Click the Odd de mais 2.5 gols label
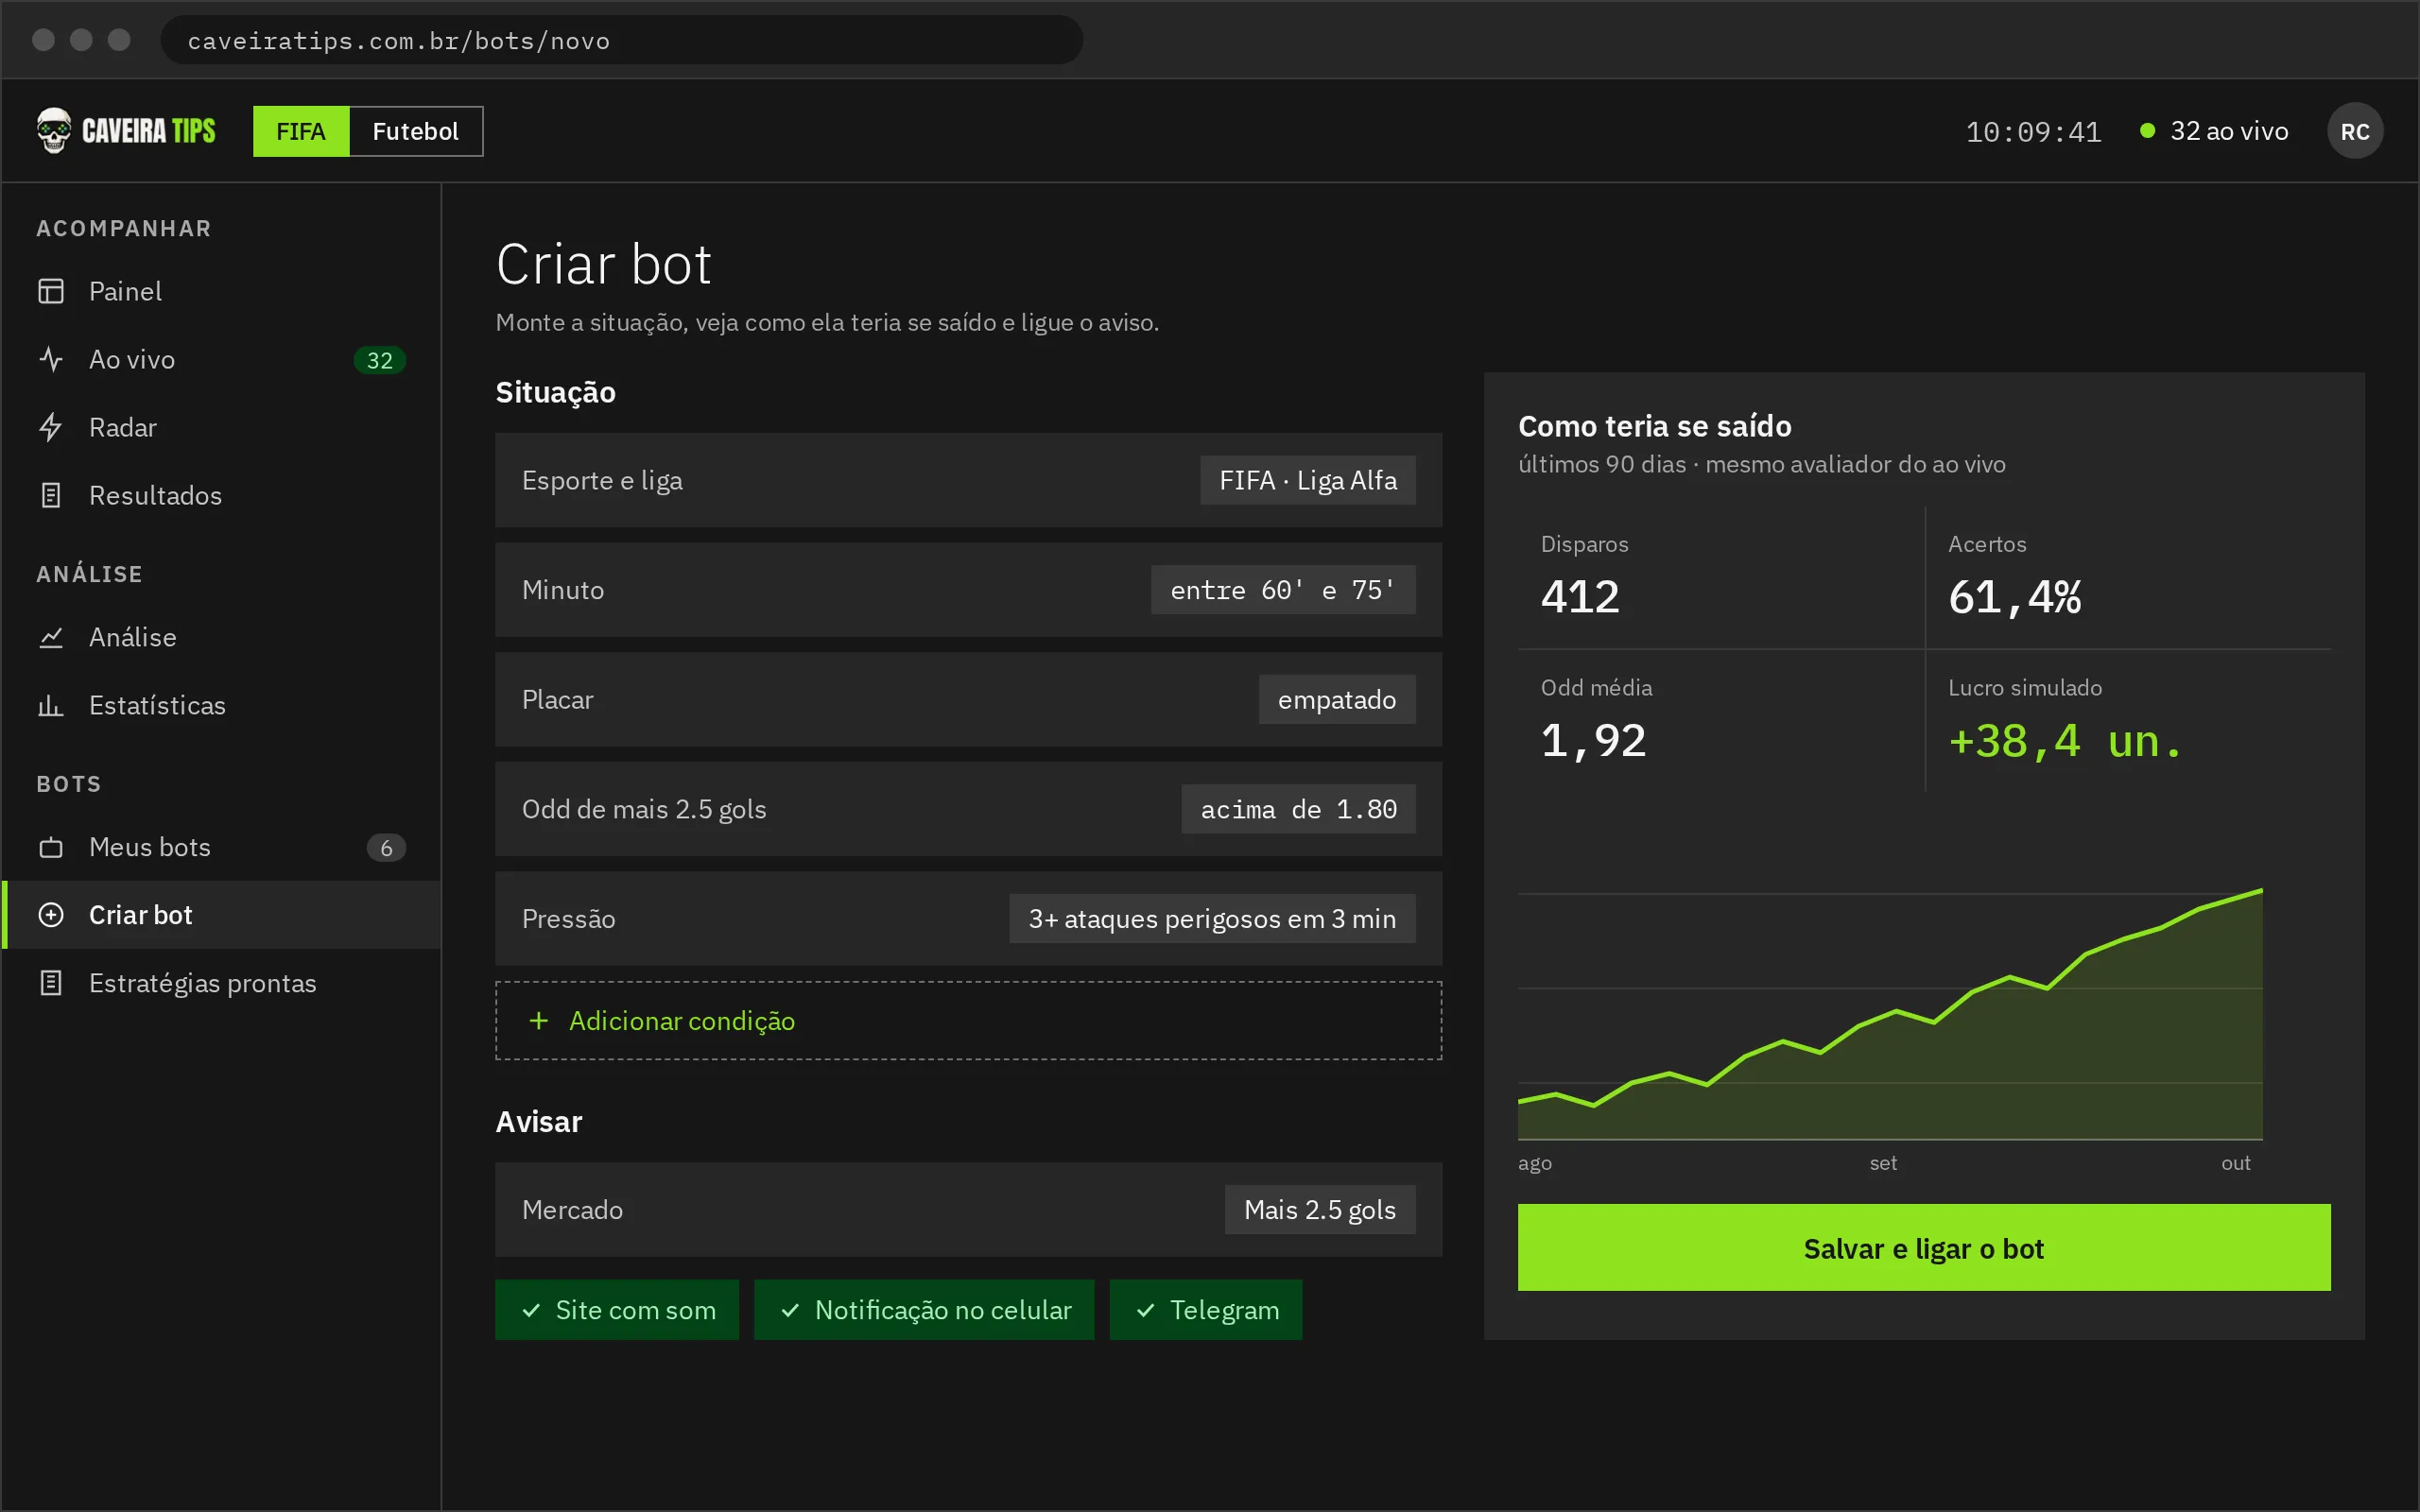Screen dimensions: 2420x1512 pyautogui.click(x=644, y=809)
